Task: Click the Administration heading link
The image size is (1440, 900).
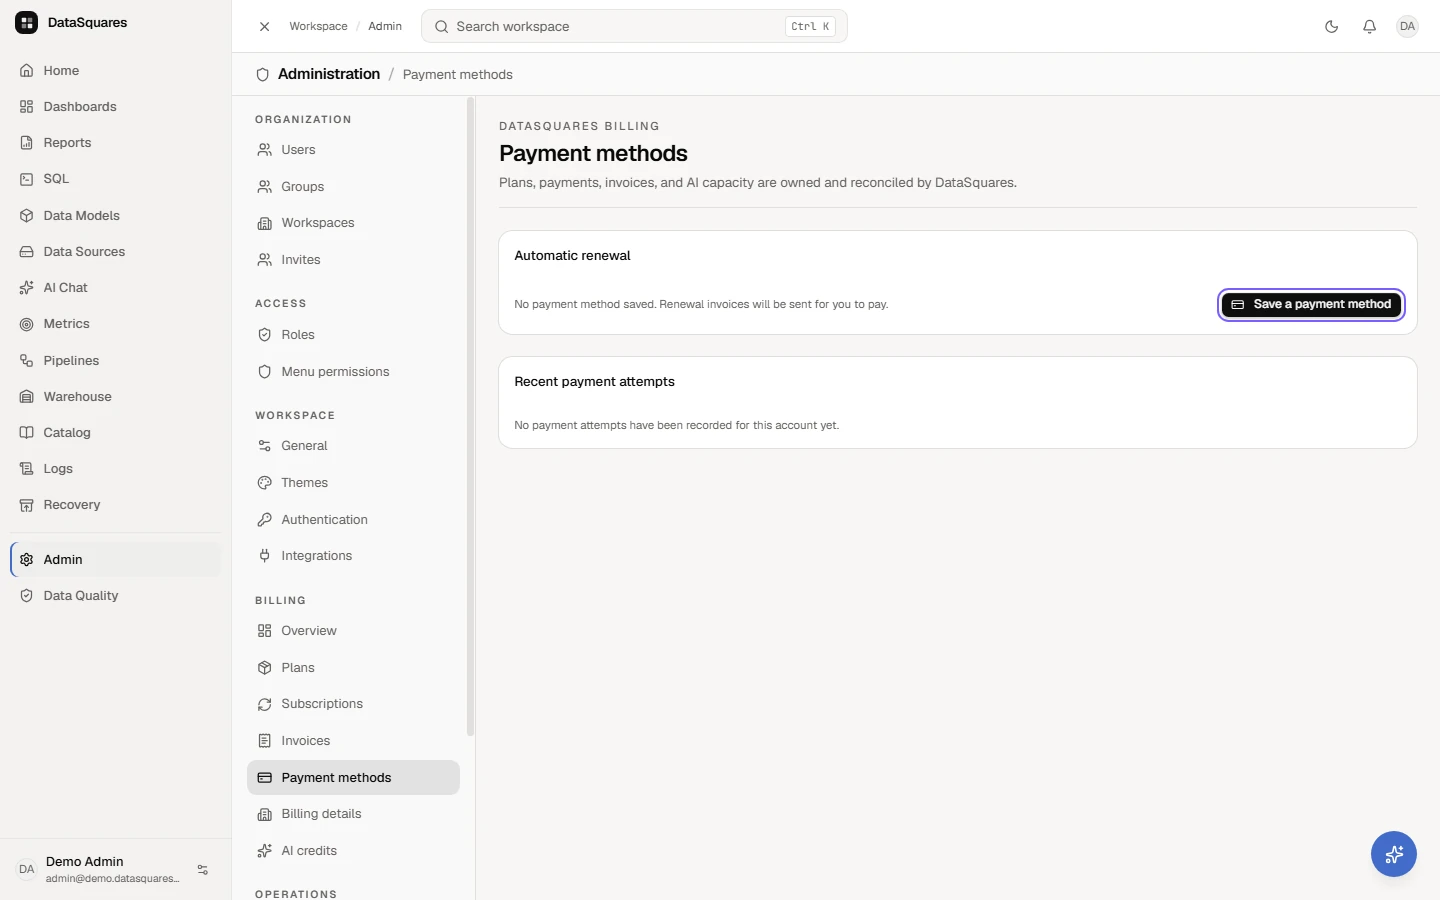Action: pos(329,74)
